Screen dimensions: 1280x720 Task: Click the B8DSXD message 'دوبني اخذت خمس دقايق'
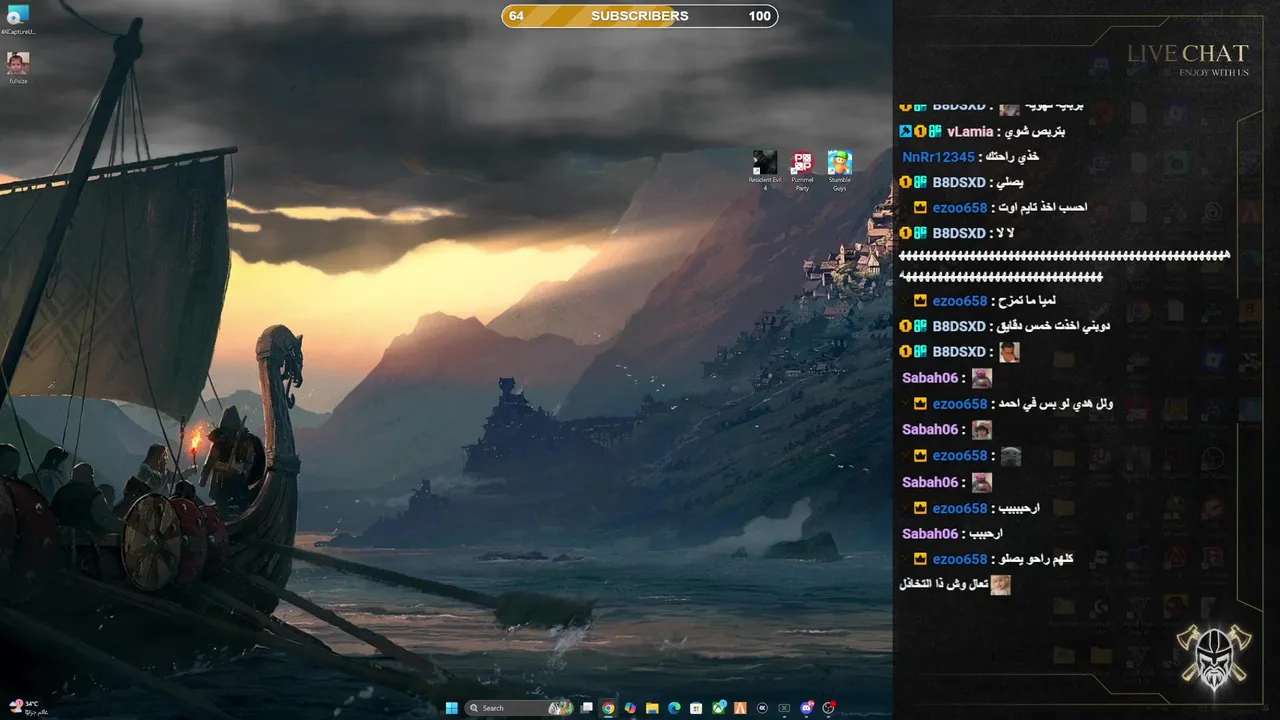tap(1054, 326)
